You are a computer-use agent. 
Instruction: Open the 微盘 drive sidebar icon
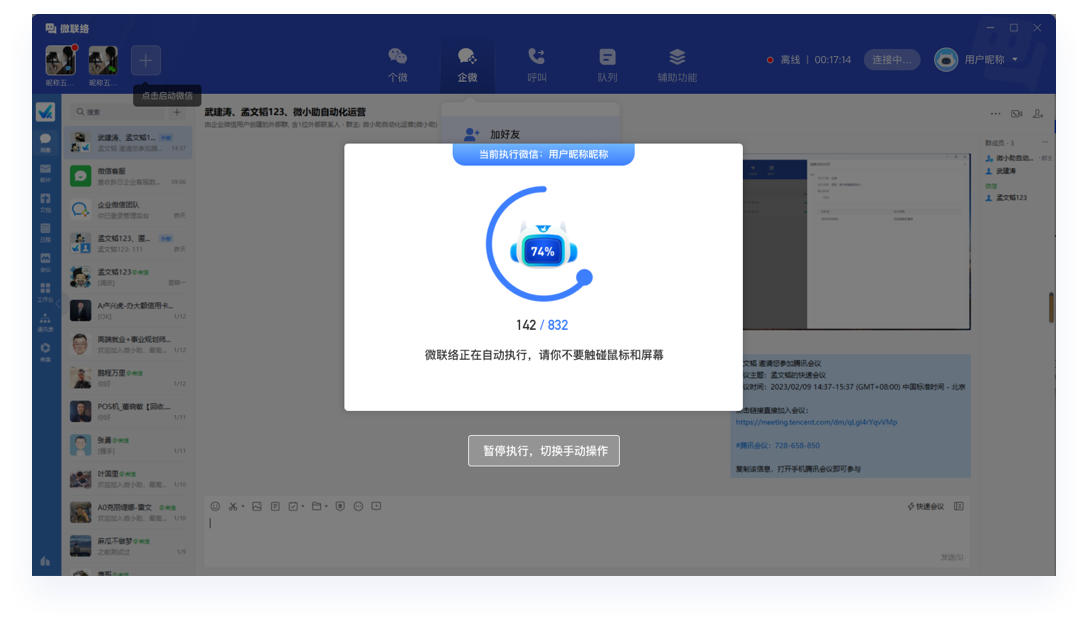[45, 352]
